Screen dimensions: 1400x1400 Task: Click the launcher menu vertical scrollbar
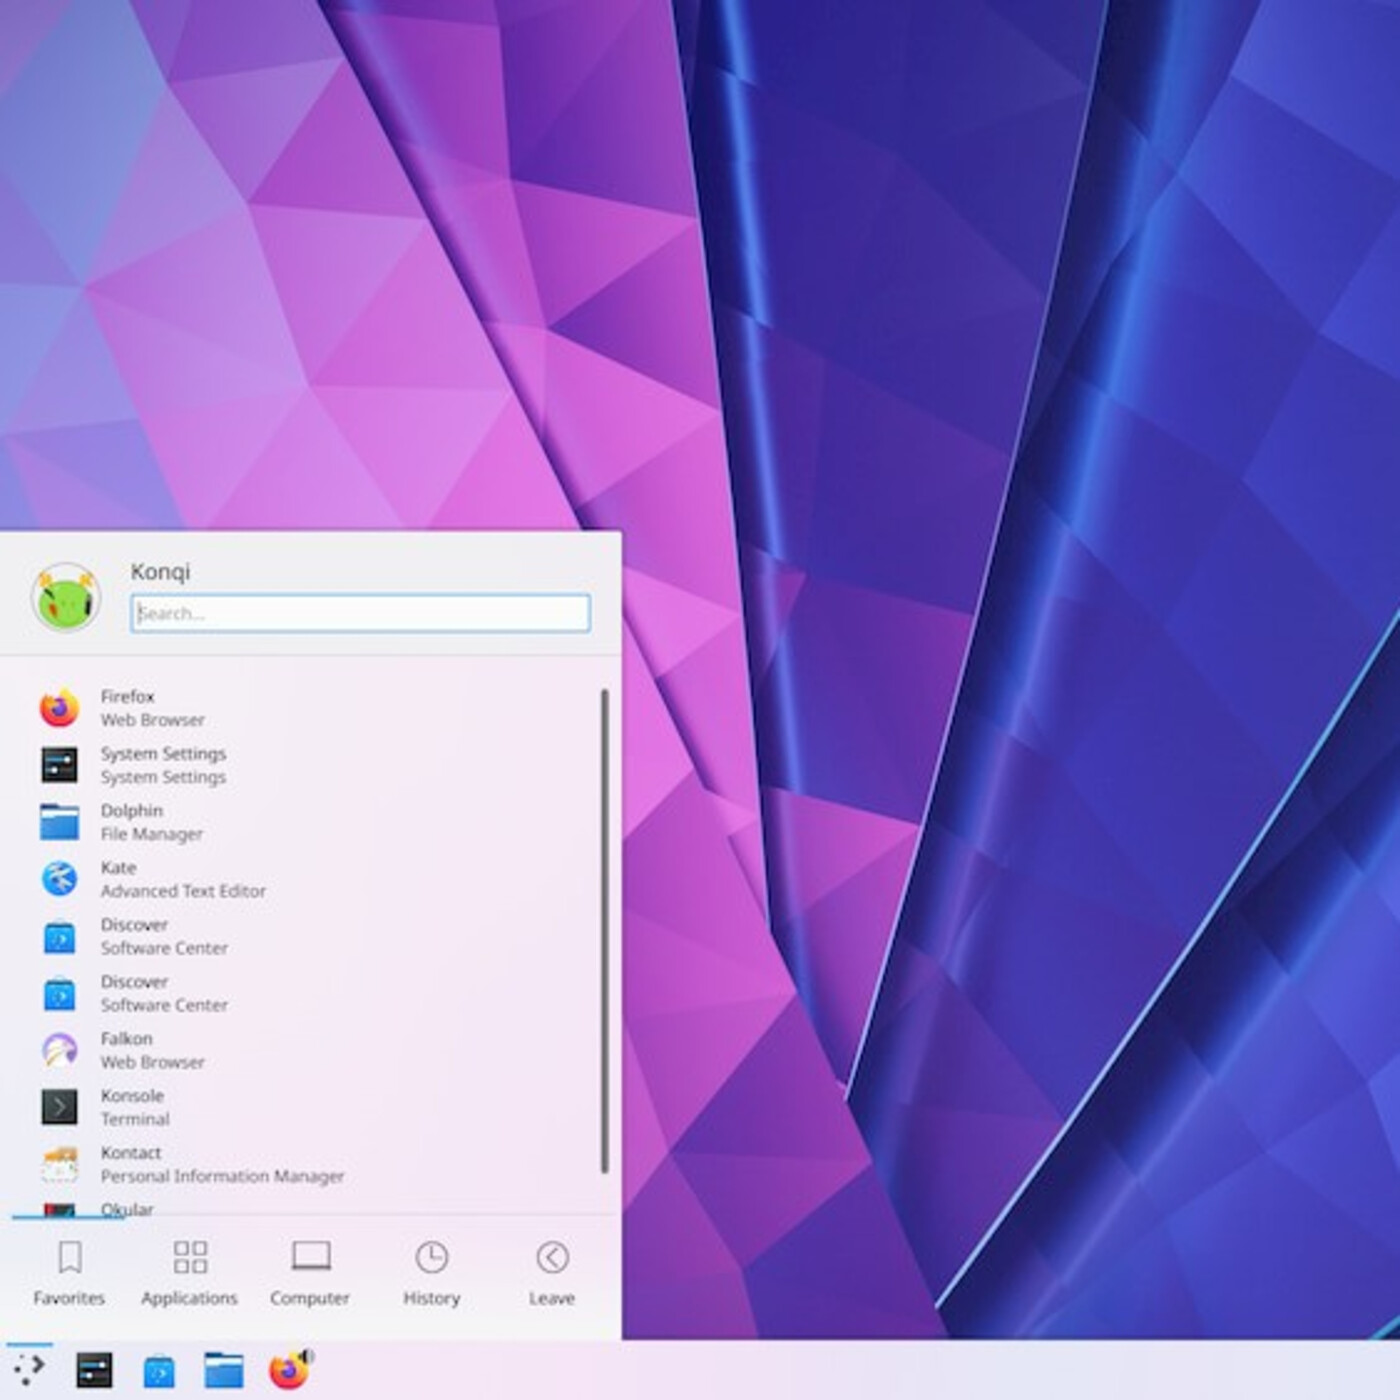tap(605, 931)
